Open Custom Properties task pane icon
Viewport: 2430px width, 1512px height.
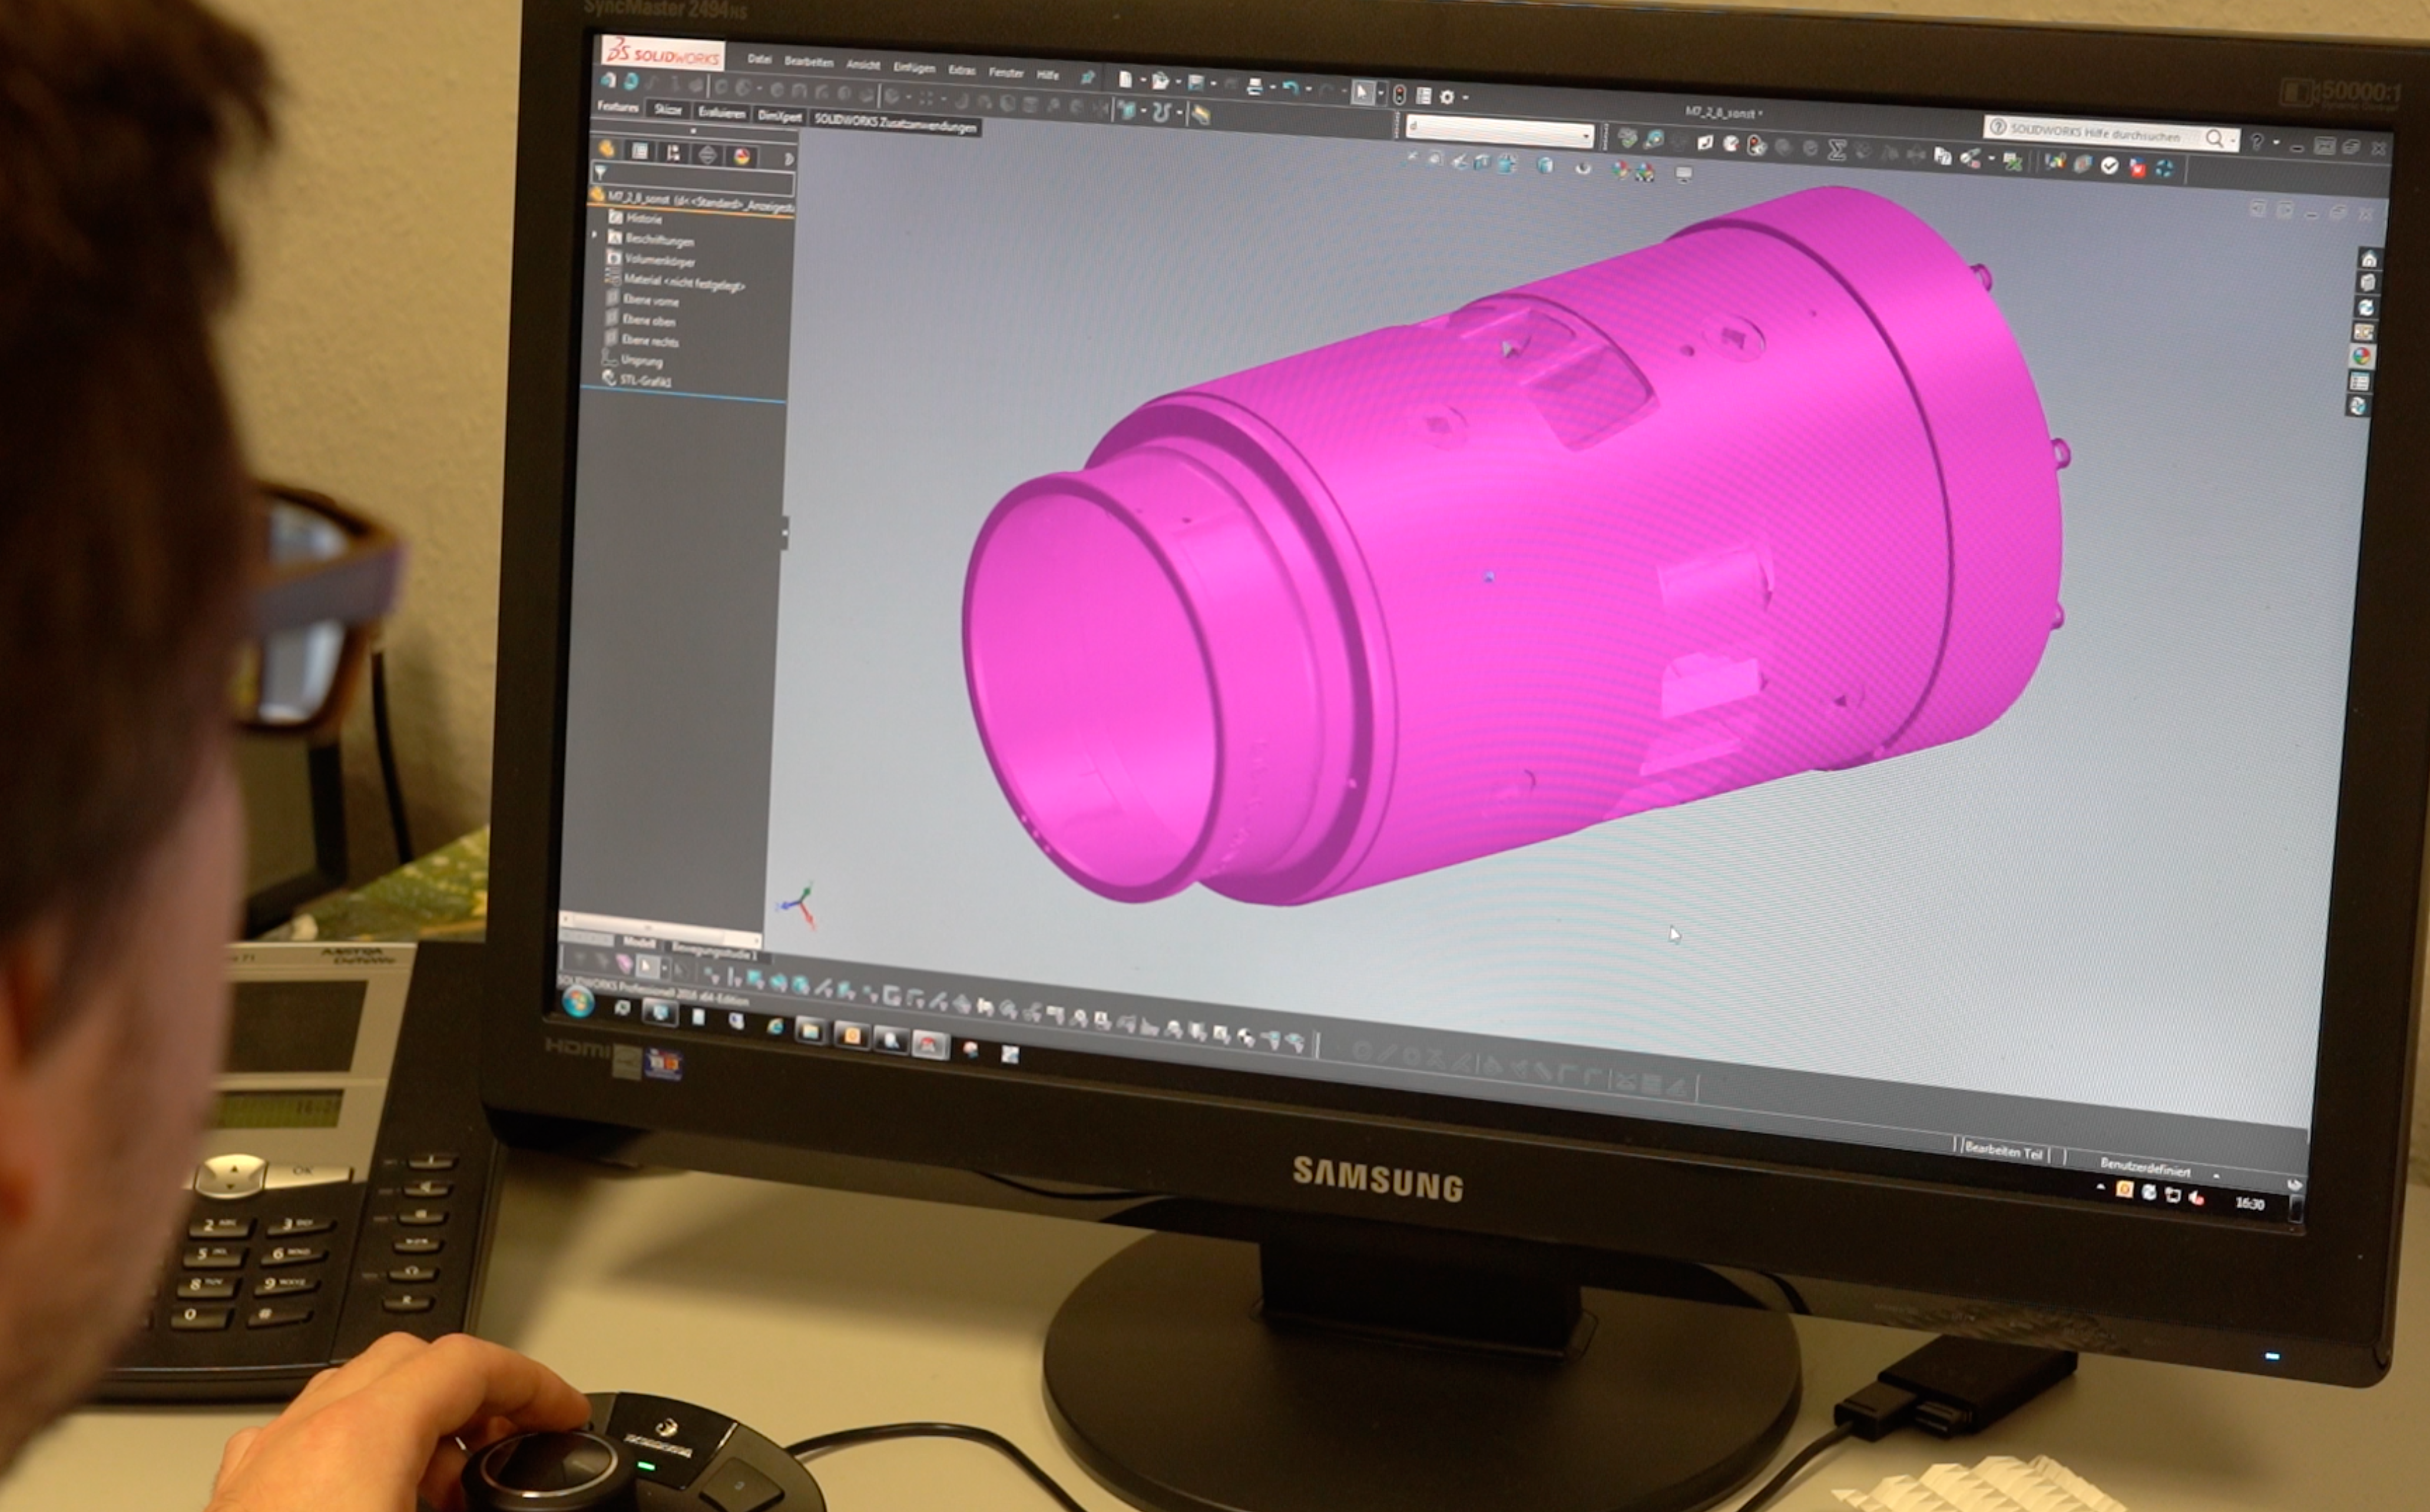click(2360, 381)
